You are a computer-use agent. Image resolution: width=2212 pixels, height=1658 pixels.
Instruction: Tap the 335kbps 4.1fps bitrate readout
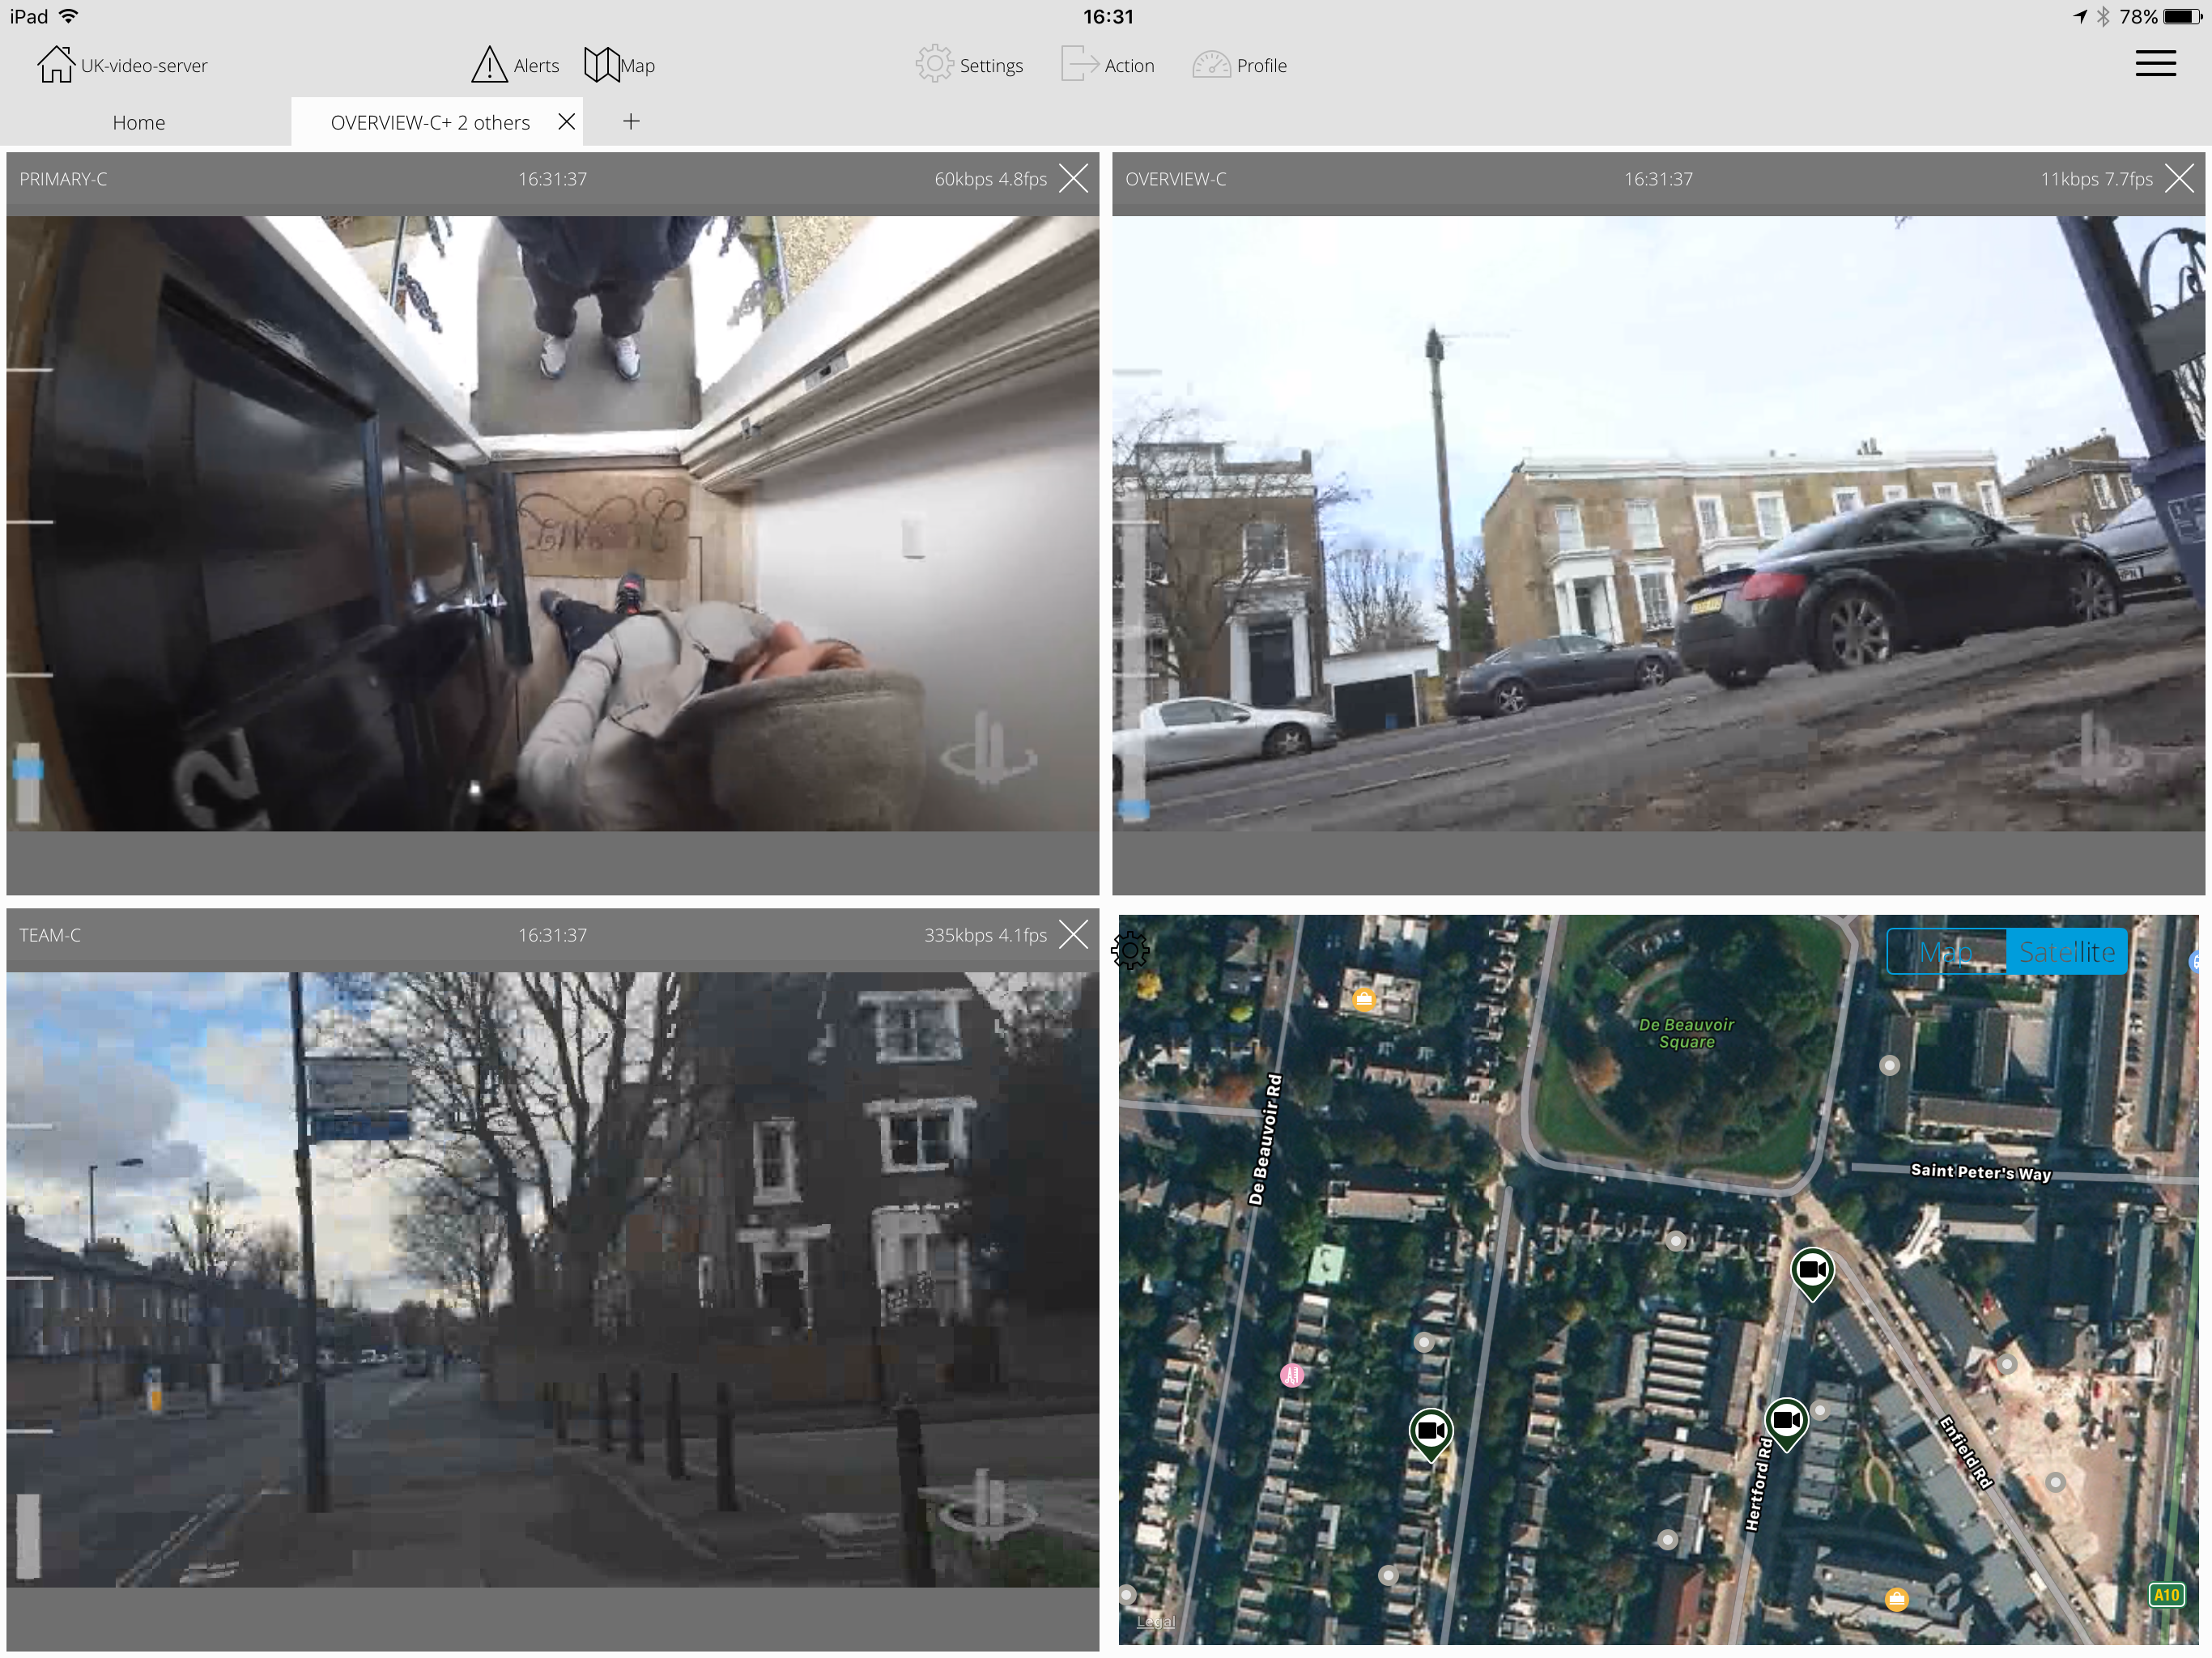click(x=985, y=935)
